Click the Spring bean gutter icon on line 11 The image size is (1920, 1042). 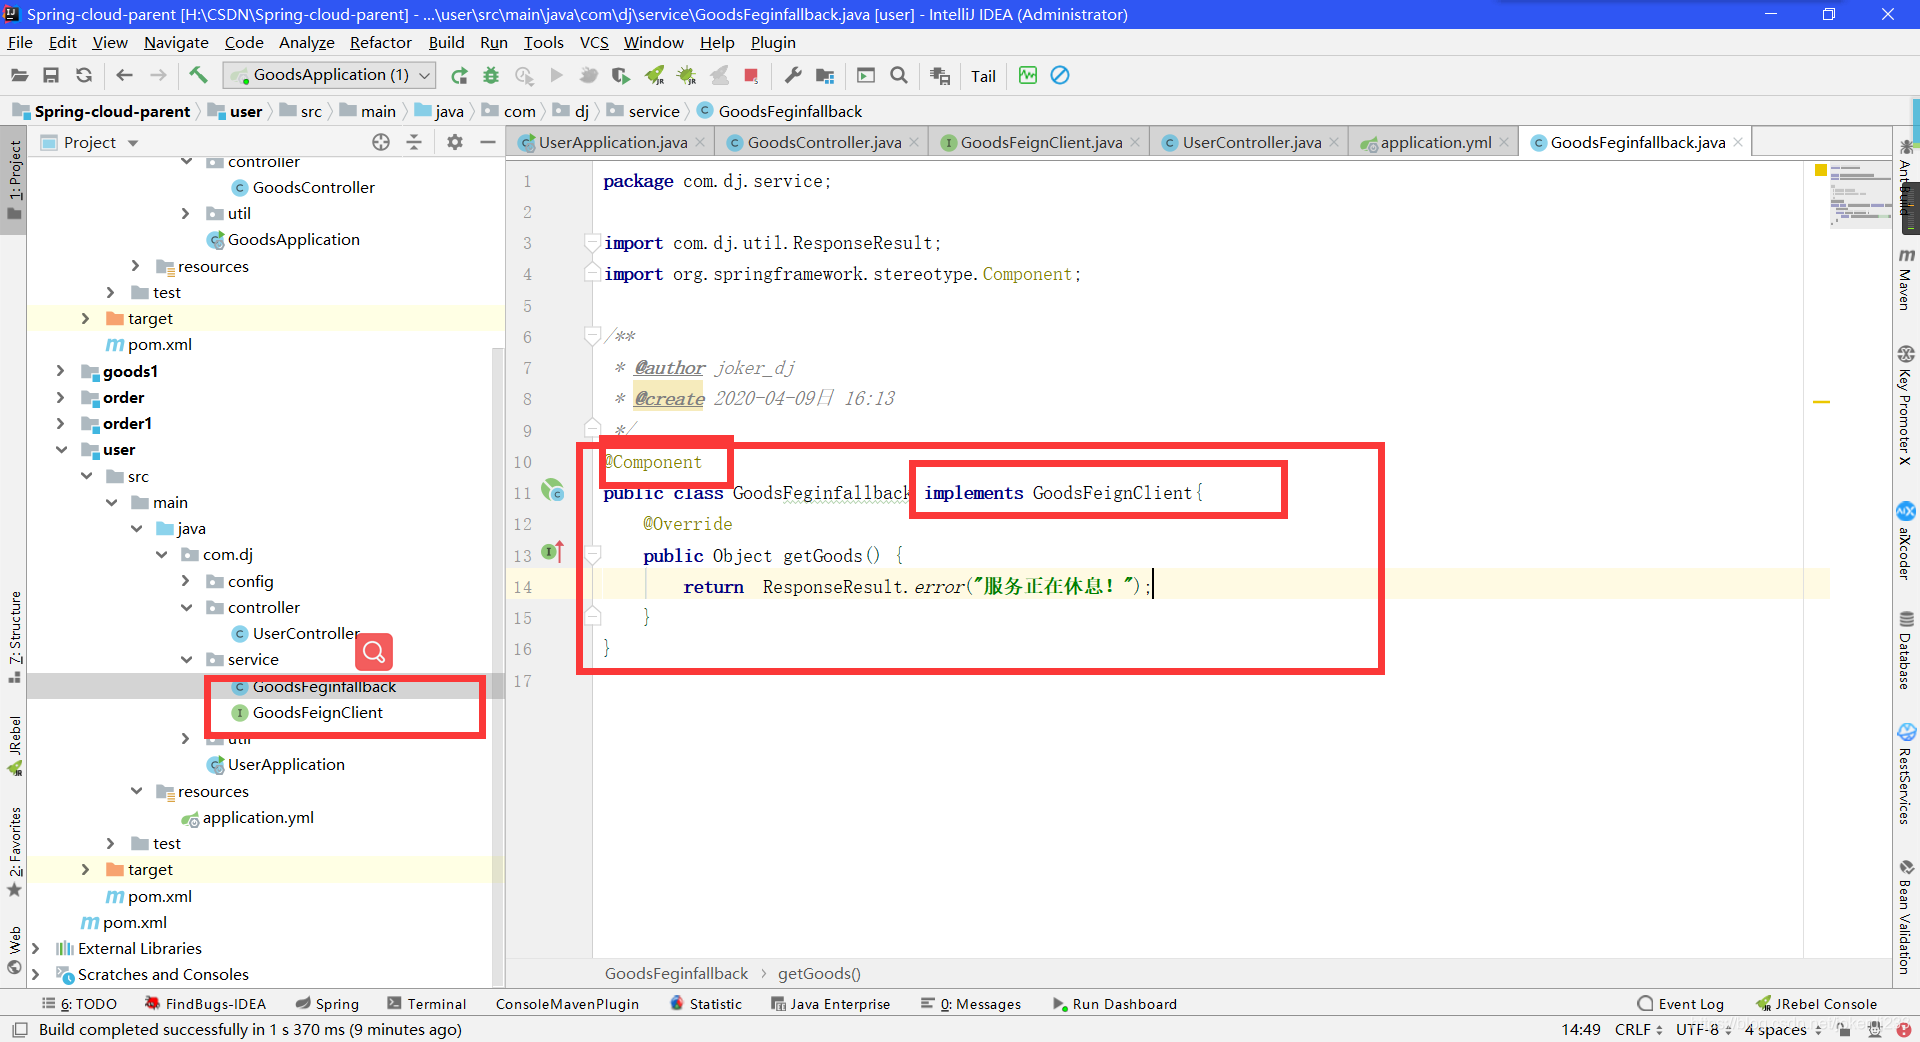(x=553, y=491)
